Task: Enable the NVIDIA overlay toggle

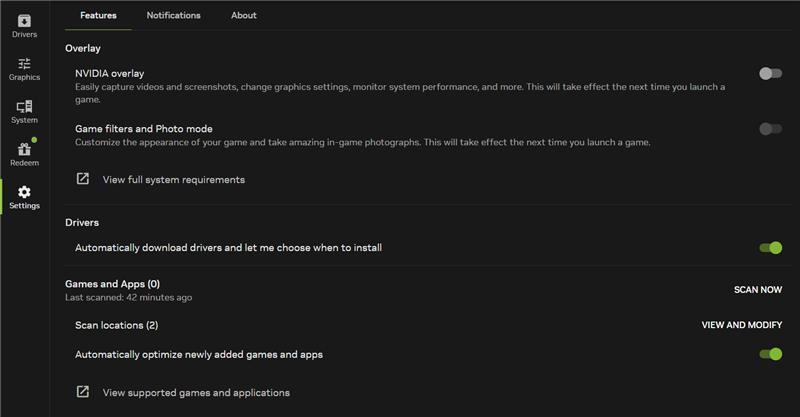Action: pyautogui.click(x=770, y=73)
